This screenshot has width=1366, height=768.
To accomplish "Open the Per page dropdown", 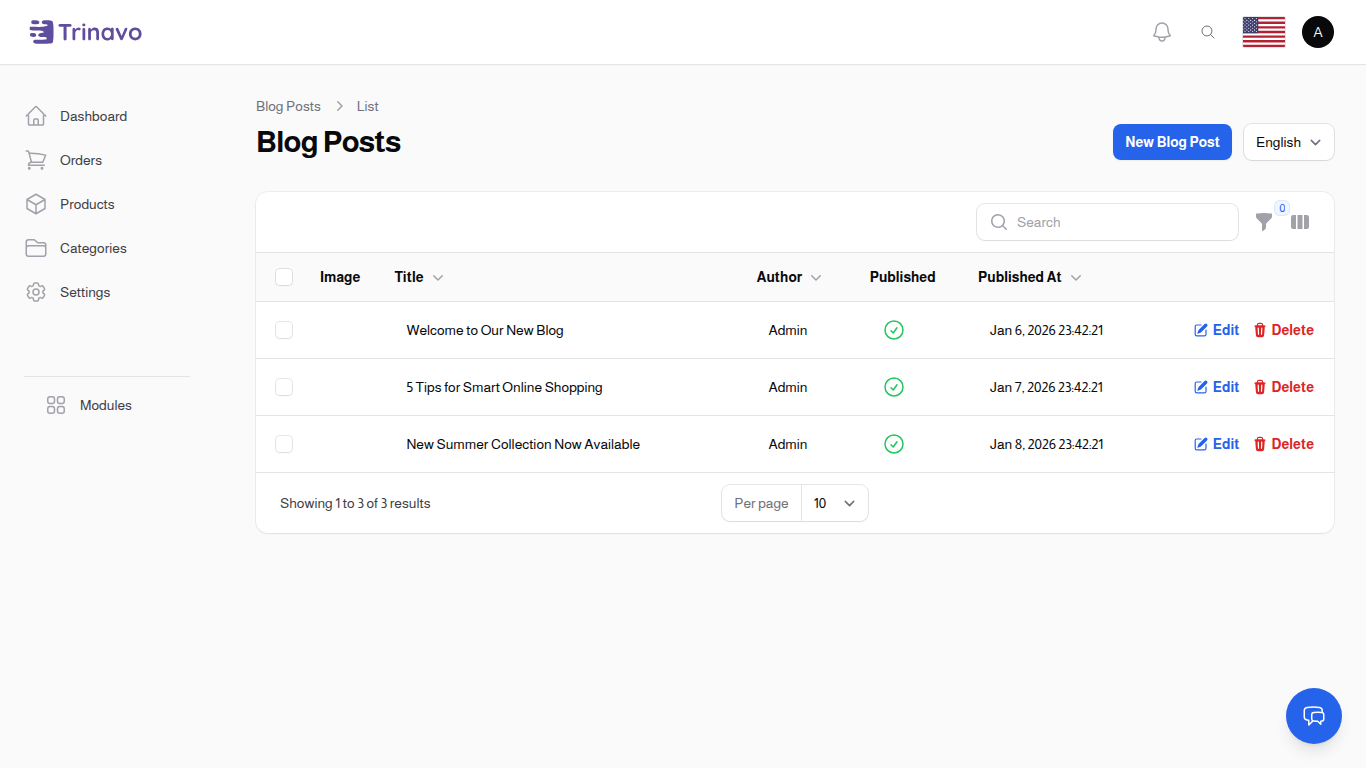I will tap(834, 503).
